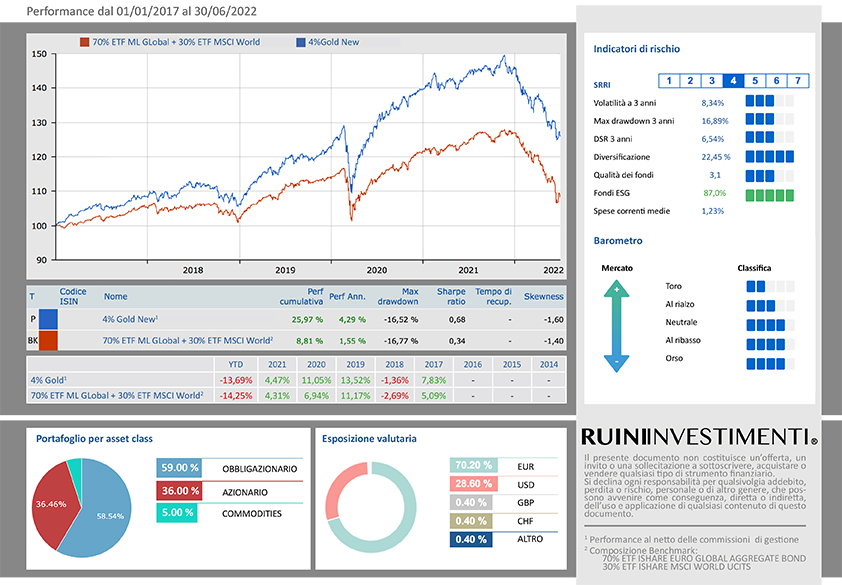The width and height of the screenshot is (842, 585).
Task: Click the Esposizione valutaria heading
Action: [x=369, y=439]
